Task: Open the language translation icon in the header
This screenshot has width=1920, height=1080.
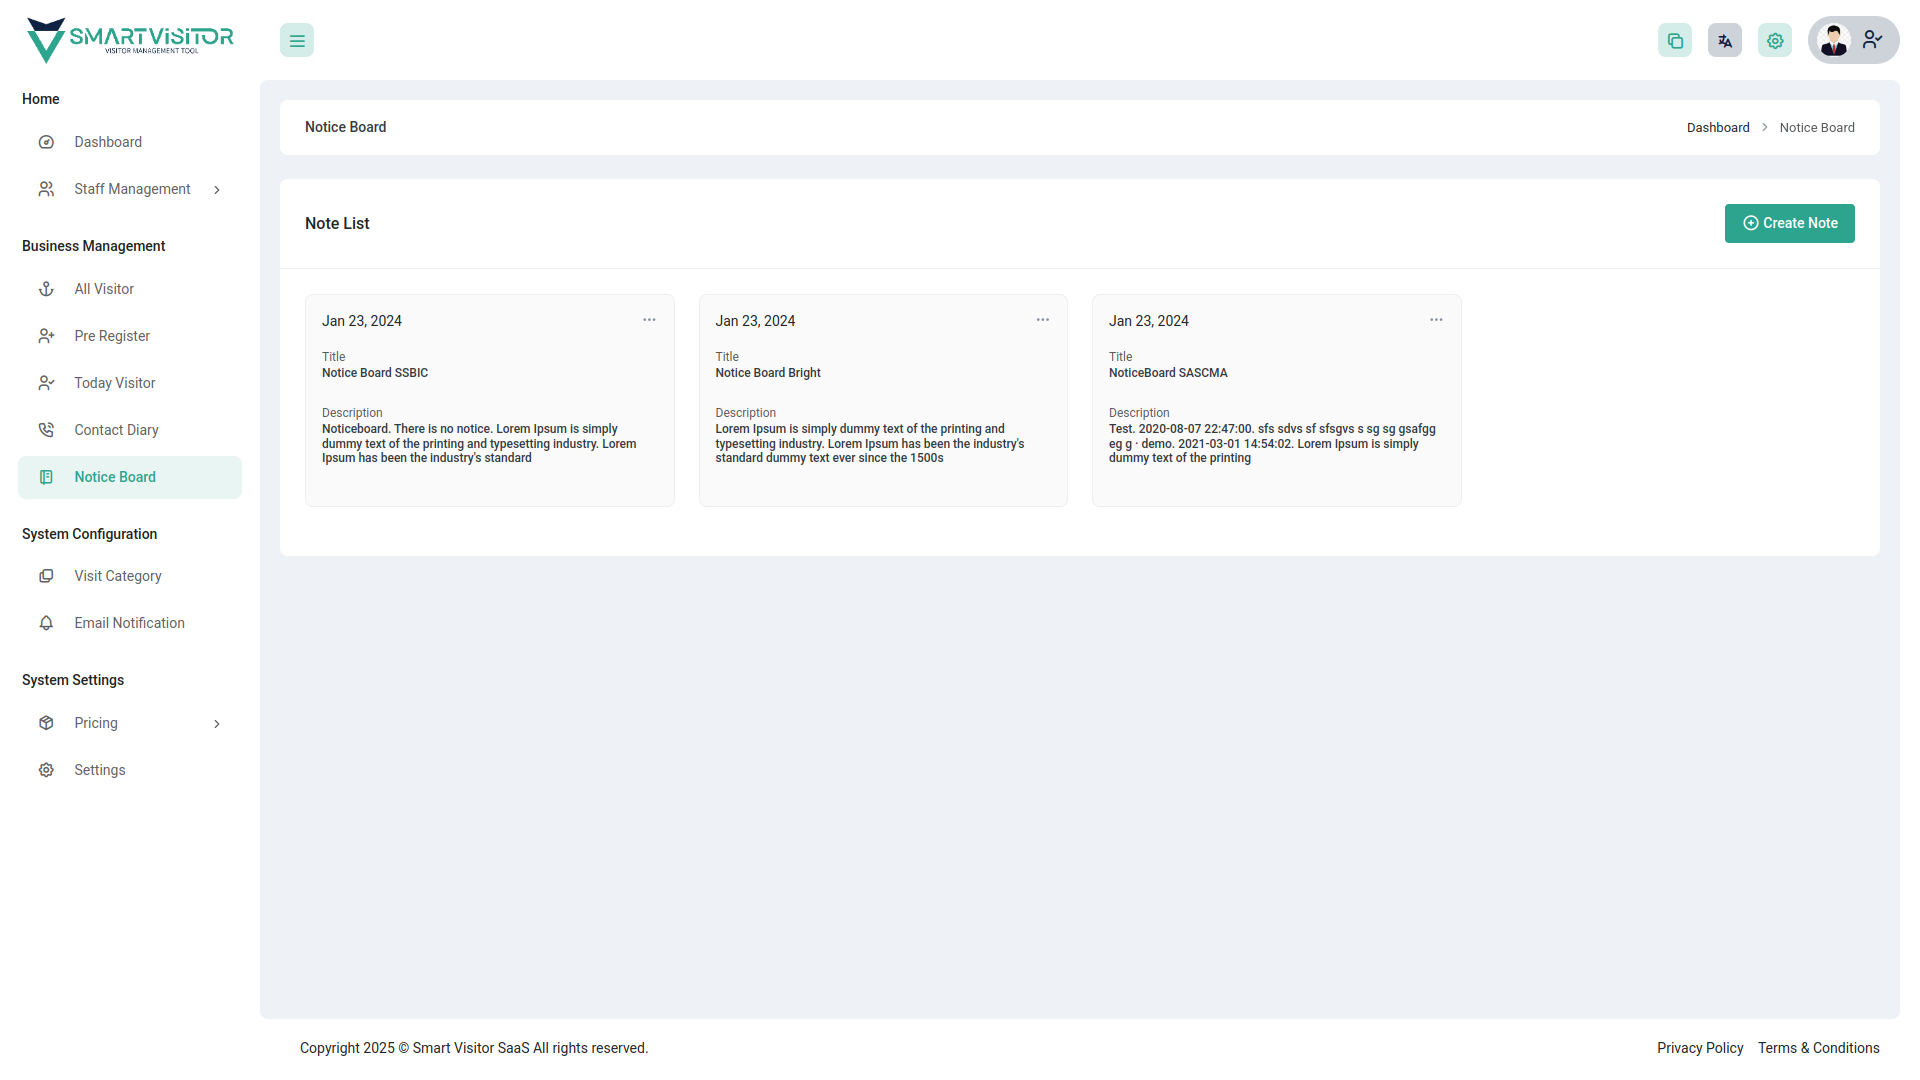Action: (x=1724, y=40)
